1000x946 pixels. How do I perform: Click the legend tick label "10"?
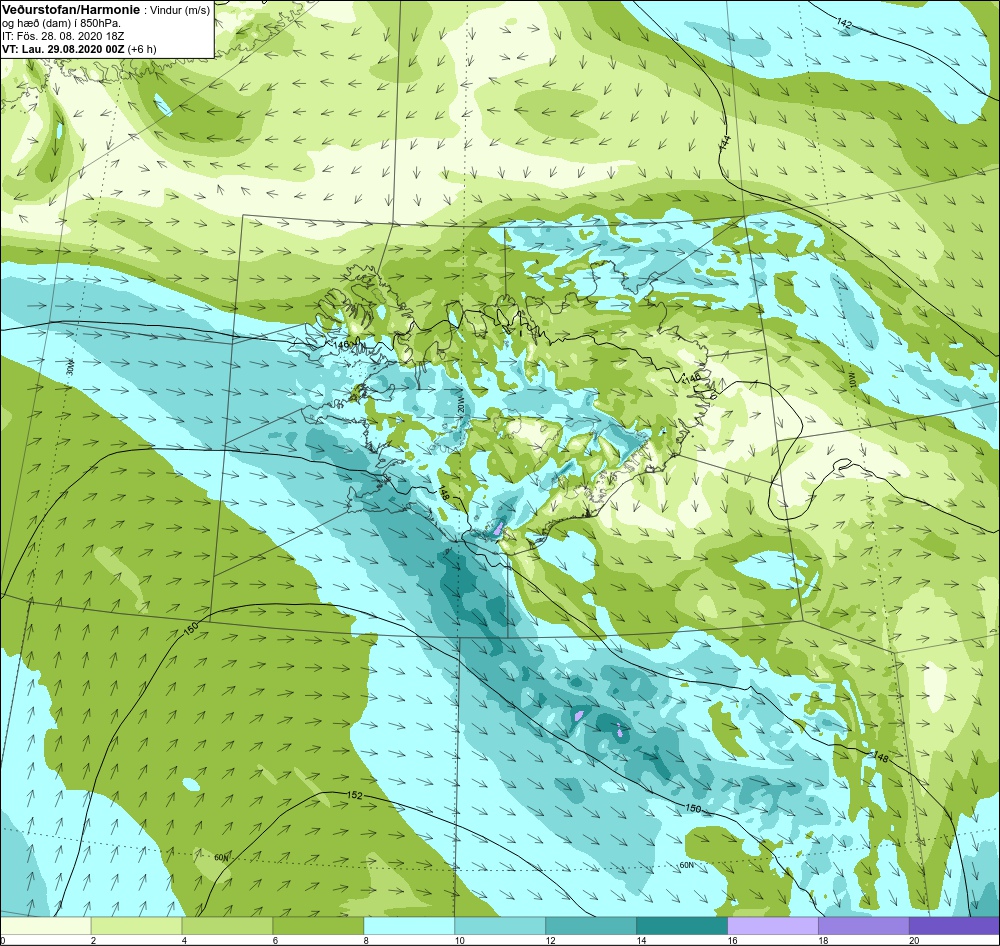pyautogui.click(x=459, y=940)
